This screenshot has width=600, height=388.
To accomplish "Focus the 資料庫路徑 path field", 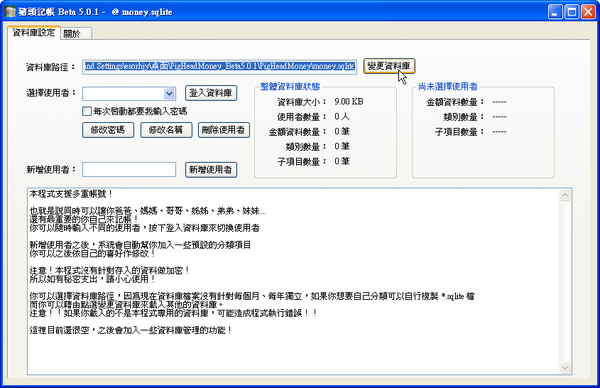I will click(220, 67).
